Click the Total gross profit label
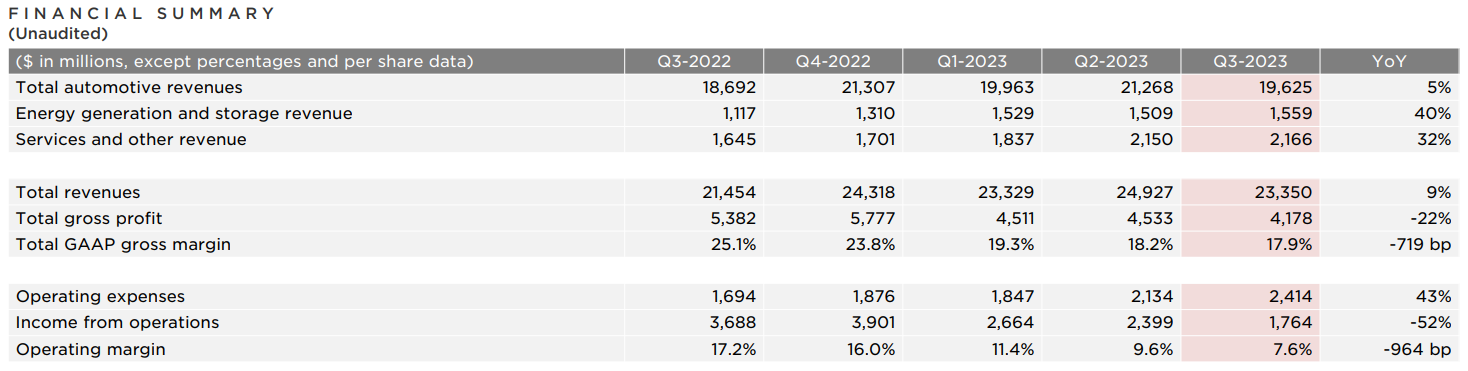Viewport: 1468px width, 371px height. pyautogui.click(x=89, y=218)
